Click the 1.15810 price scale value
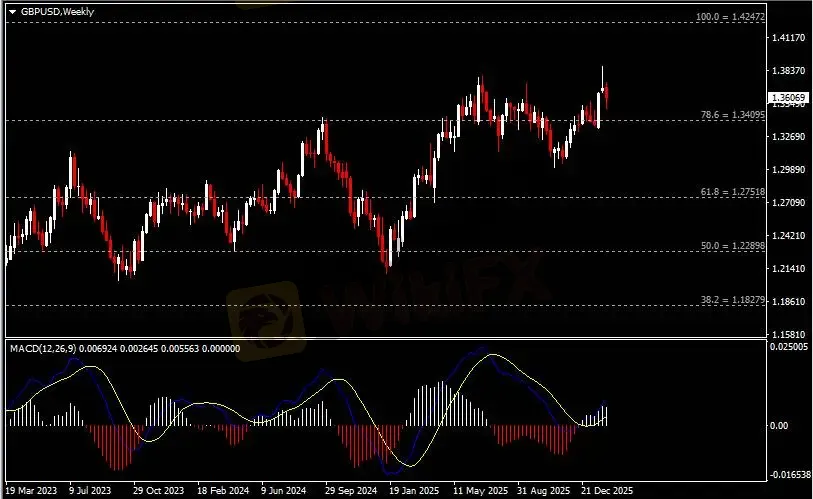 pos(789,334)
